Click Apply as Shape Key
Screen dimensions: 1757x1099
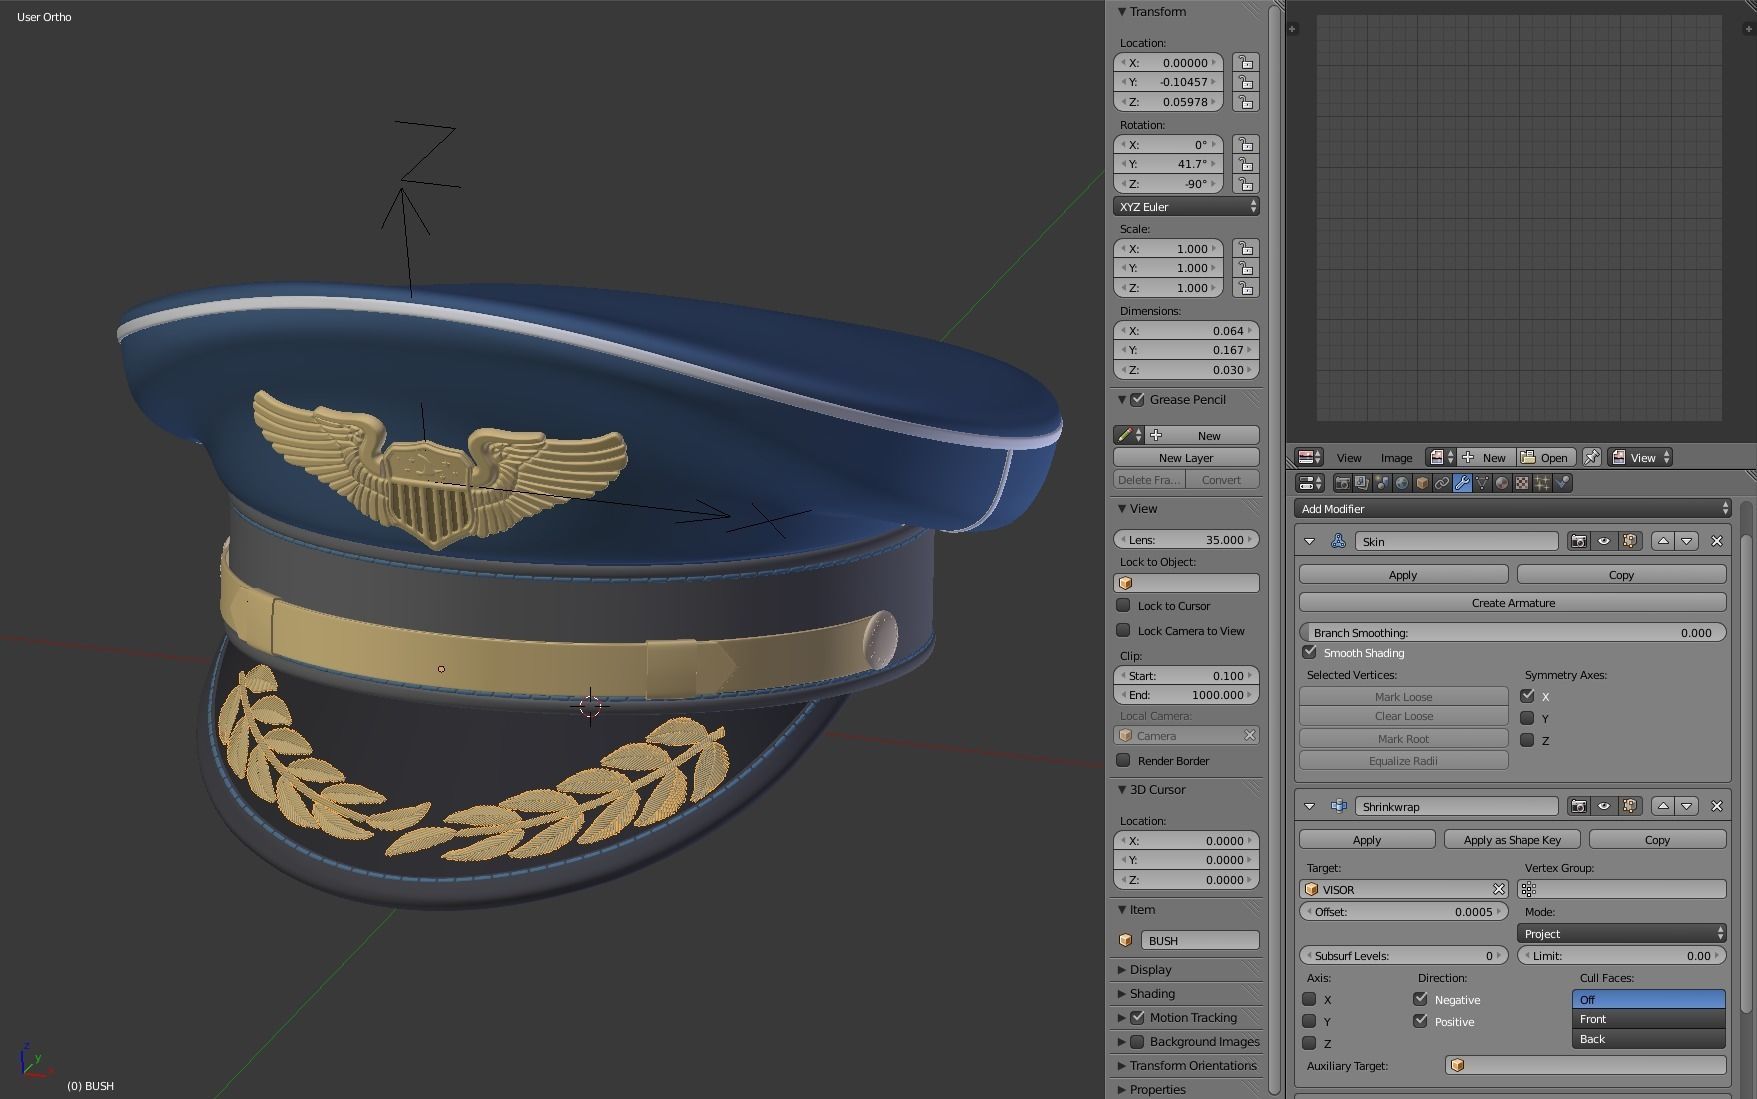click(1512, 839)
